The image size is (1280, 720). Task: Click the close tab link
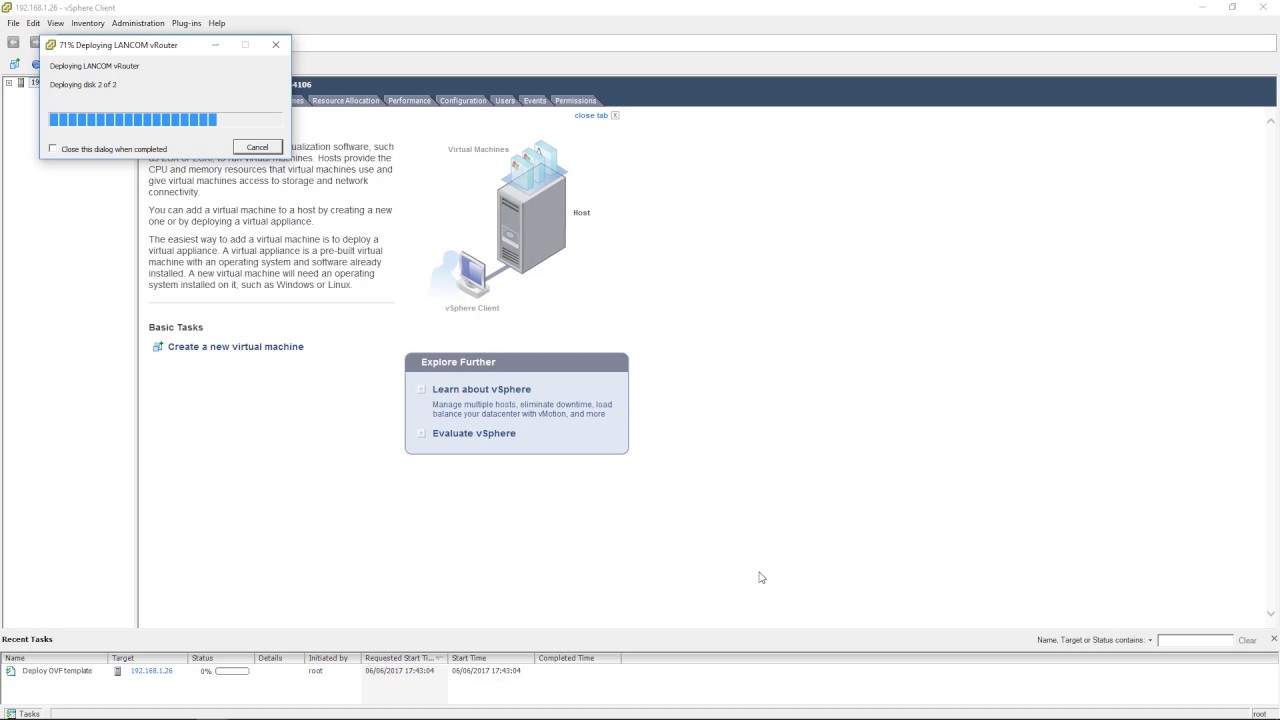(591, 115)
